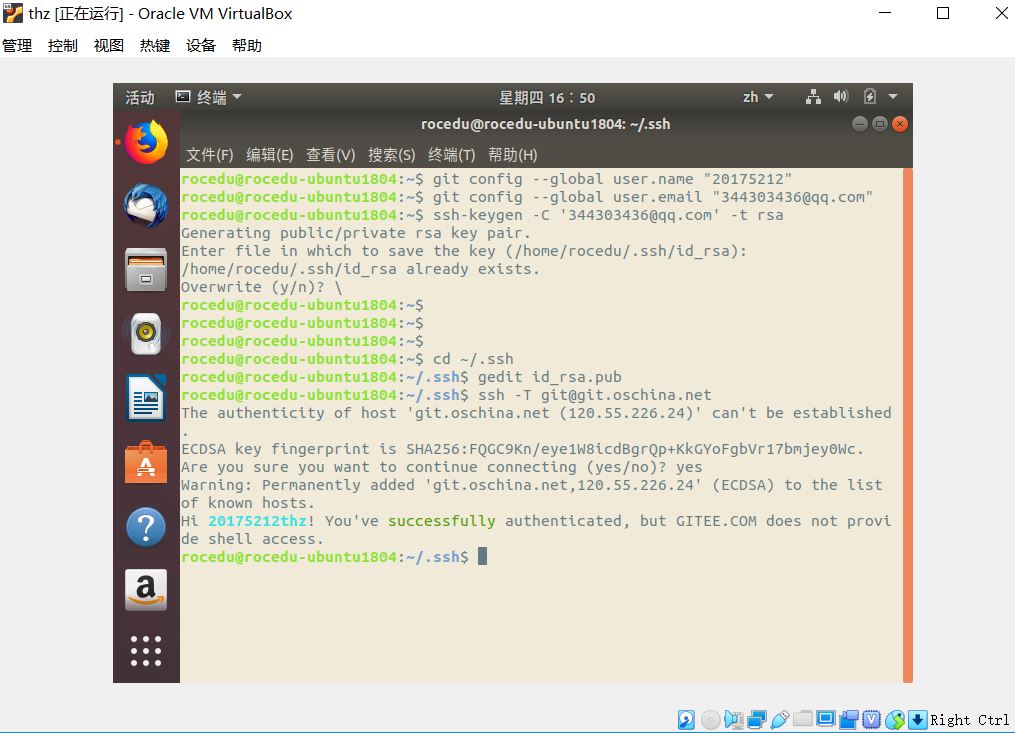Open the 视图 menu in VirtualBox
This screenshot has width=1015, height=733.
tap(109, 45)
